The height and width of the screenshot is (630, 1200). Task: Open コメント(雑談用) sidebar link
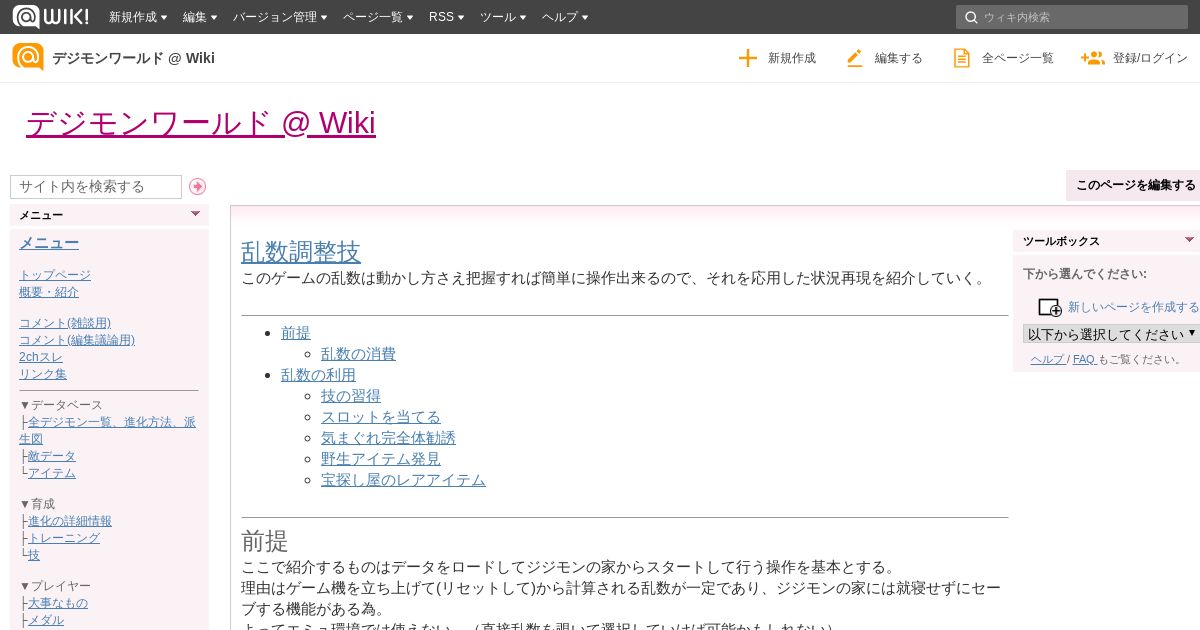(65, 323)
